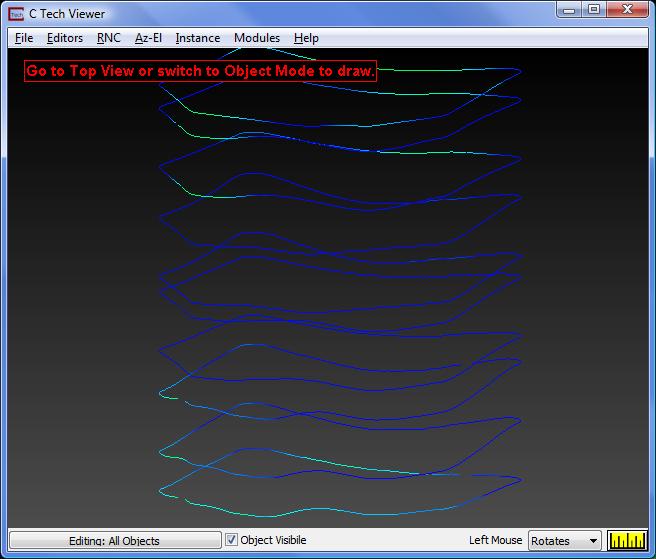656x559 pixels.
Task: Open the File menu
Action: point(24,38)
